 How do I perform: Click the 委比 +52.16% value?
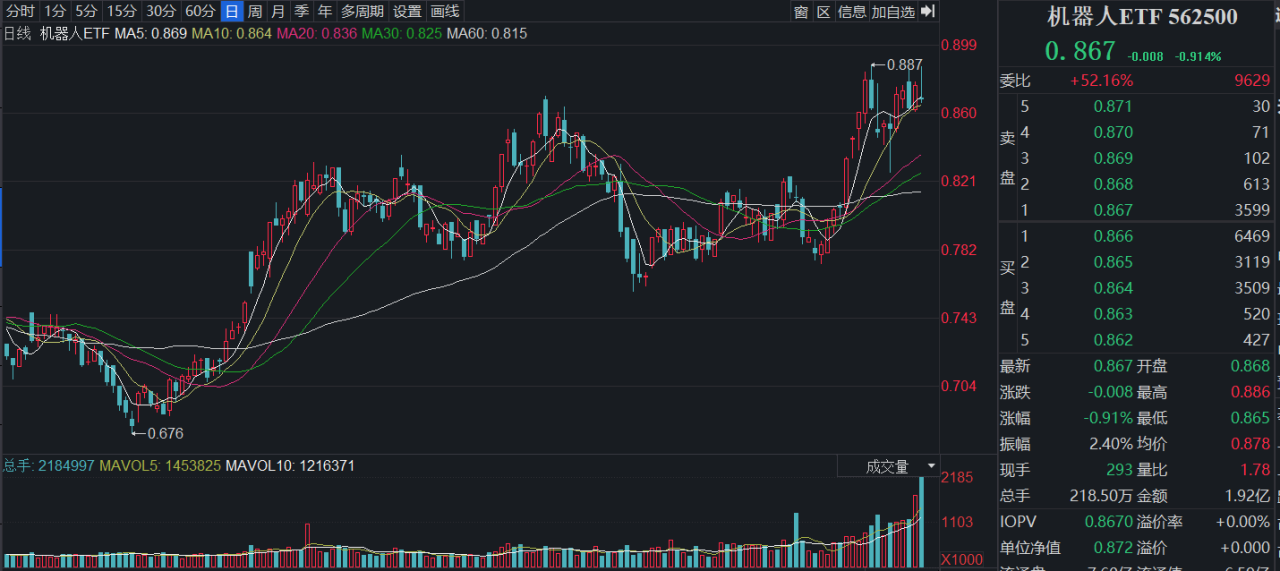tap(1101, 80)
